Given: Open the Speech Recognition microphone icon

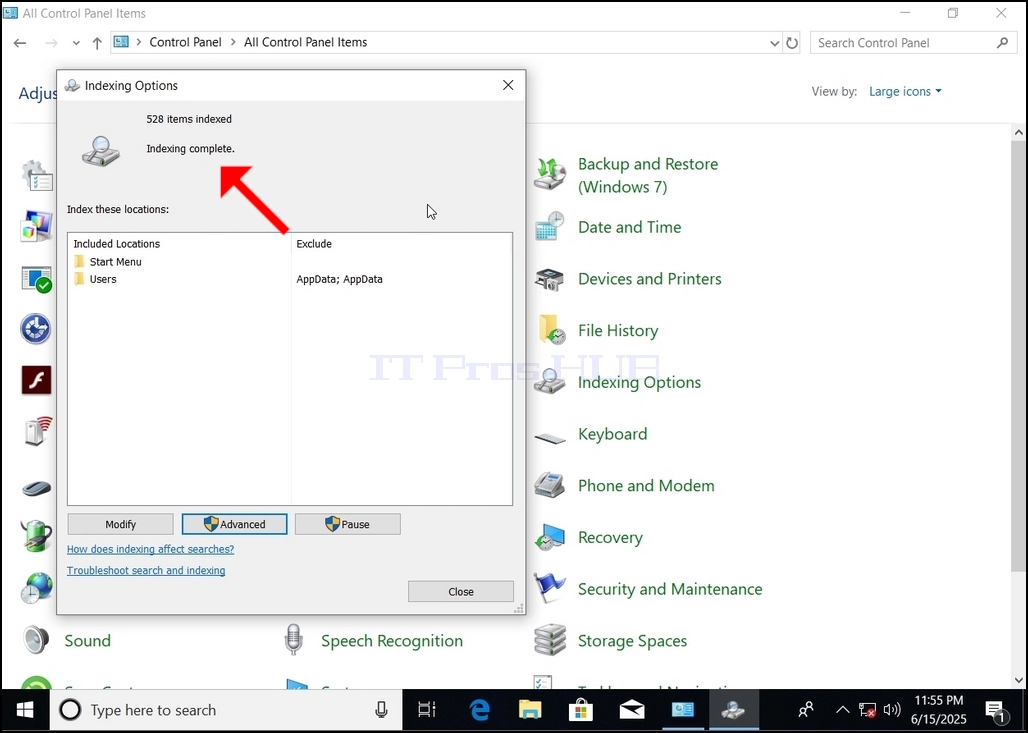Looking at the screenshot, I should (294, 641).
